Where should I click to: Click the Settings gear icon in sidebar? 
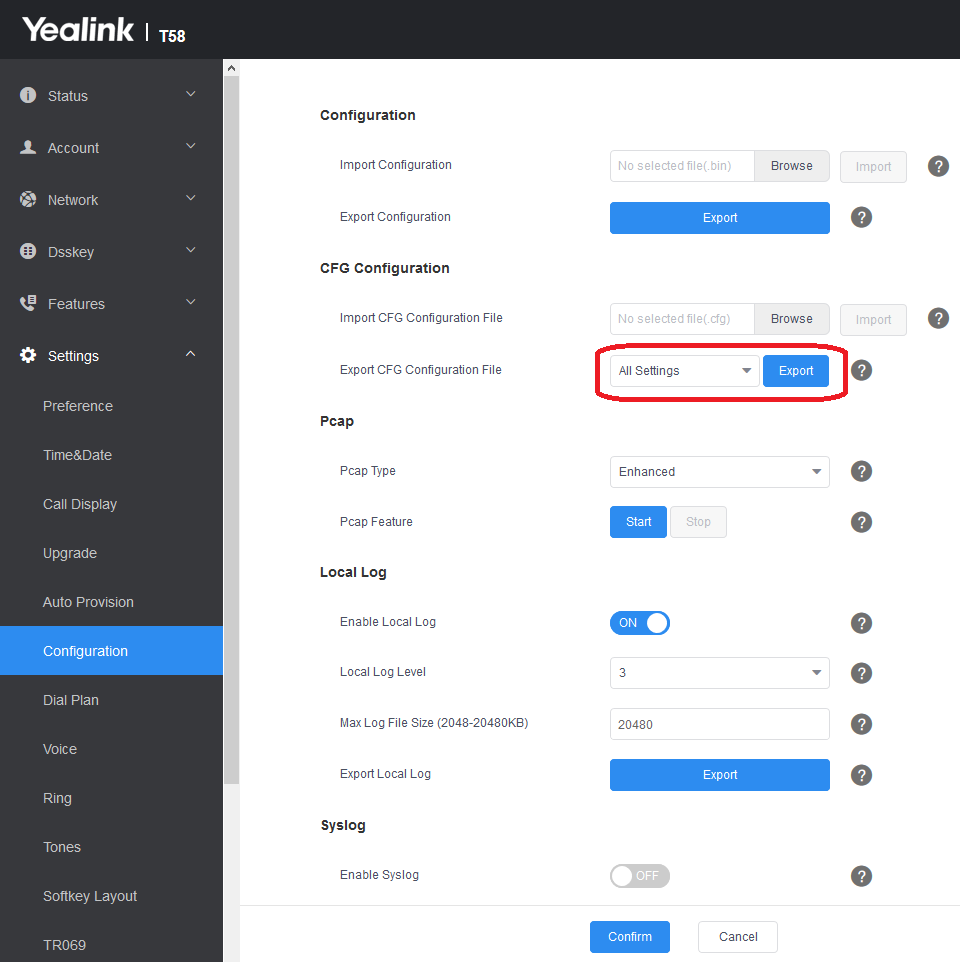coord(28,356)
